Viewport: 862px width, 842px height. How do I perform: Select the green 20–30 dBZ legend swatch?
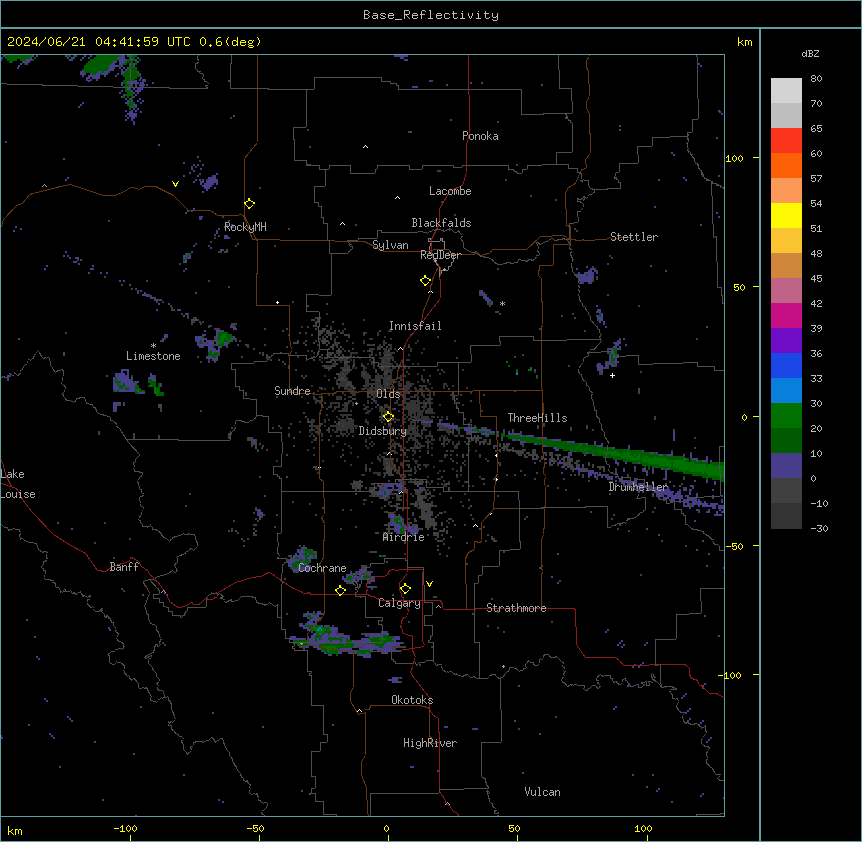click(786, 416)
